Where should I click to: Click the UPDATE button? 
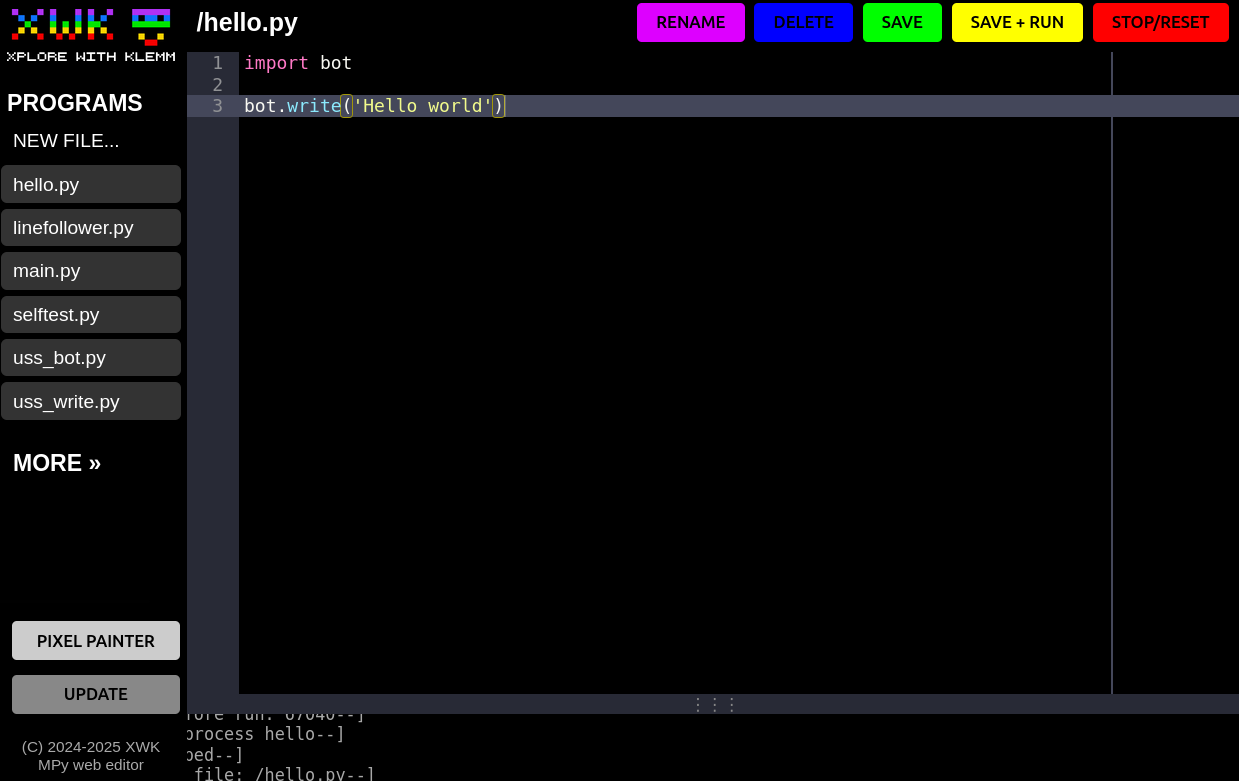96,694
